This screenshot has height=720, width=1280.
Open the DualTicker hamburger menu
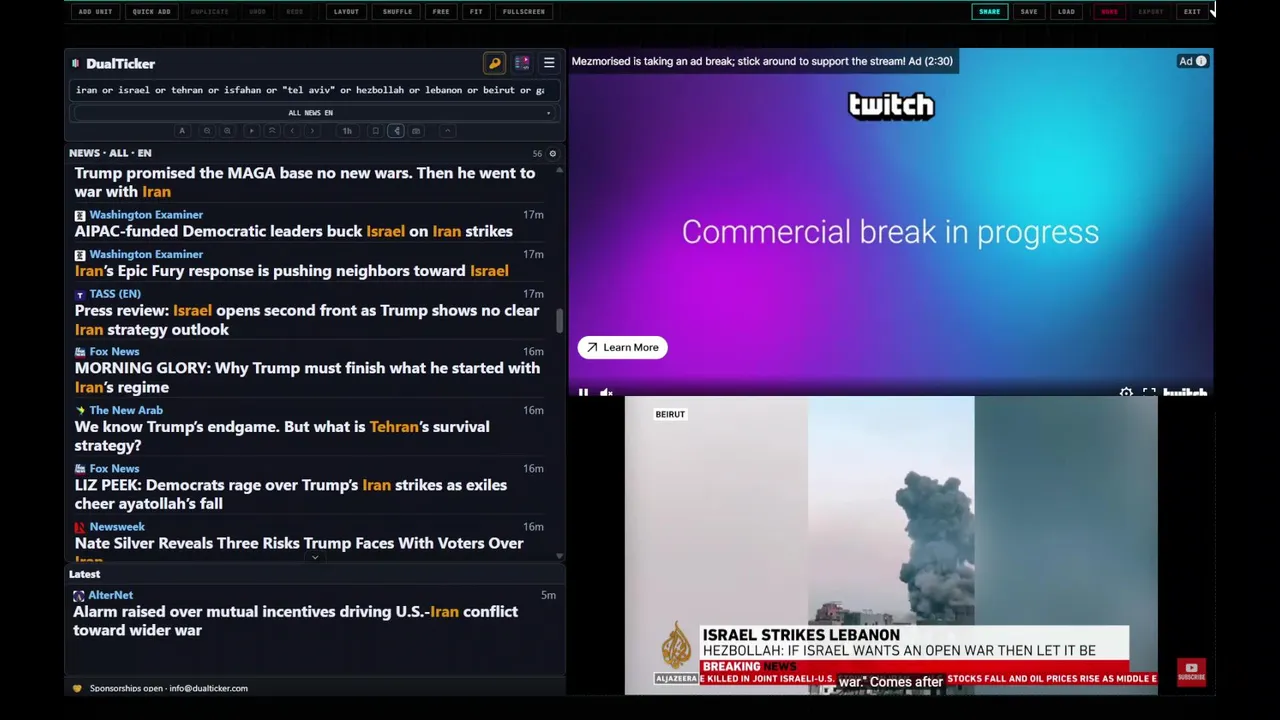click(x=549, y=63)
